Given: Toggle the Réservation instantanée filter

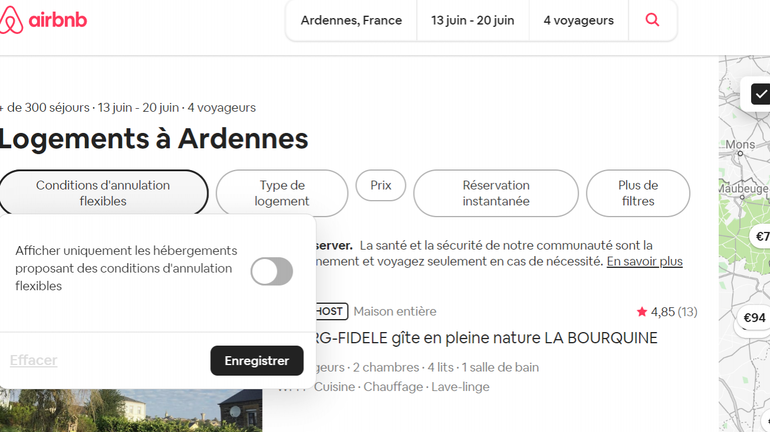Looking at the screenshot, I should click(496, 193).
